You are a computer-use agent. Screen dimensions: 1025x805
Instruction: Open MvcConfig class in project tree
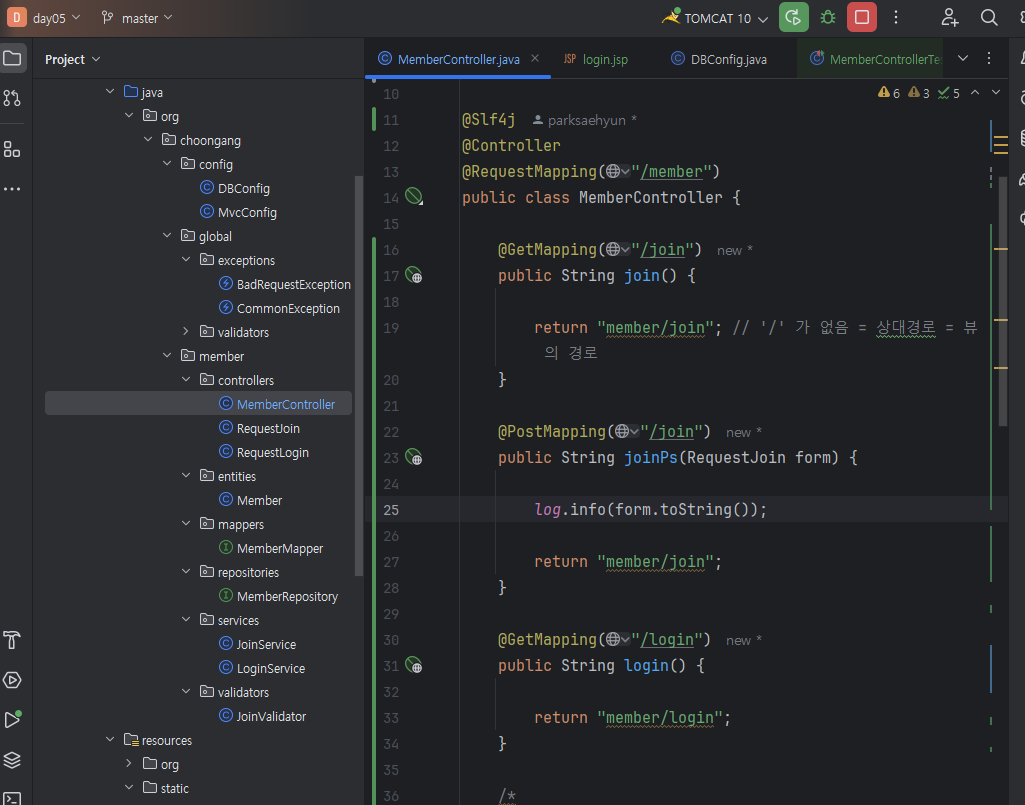click(x=247, y=213)
